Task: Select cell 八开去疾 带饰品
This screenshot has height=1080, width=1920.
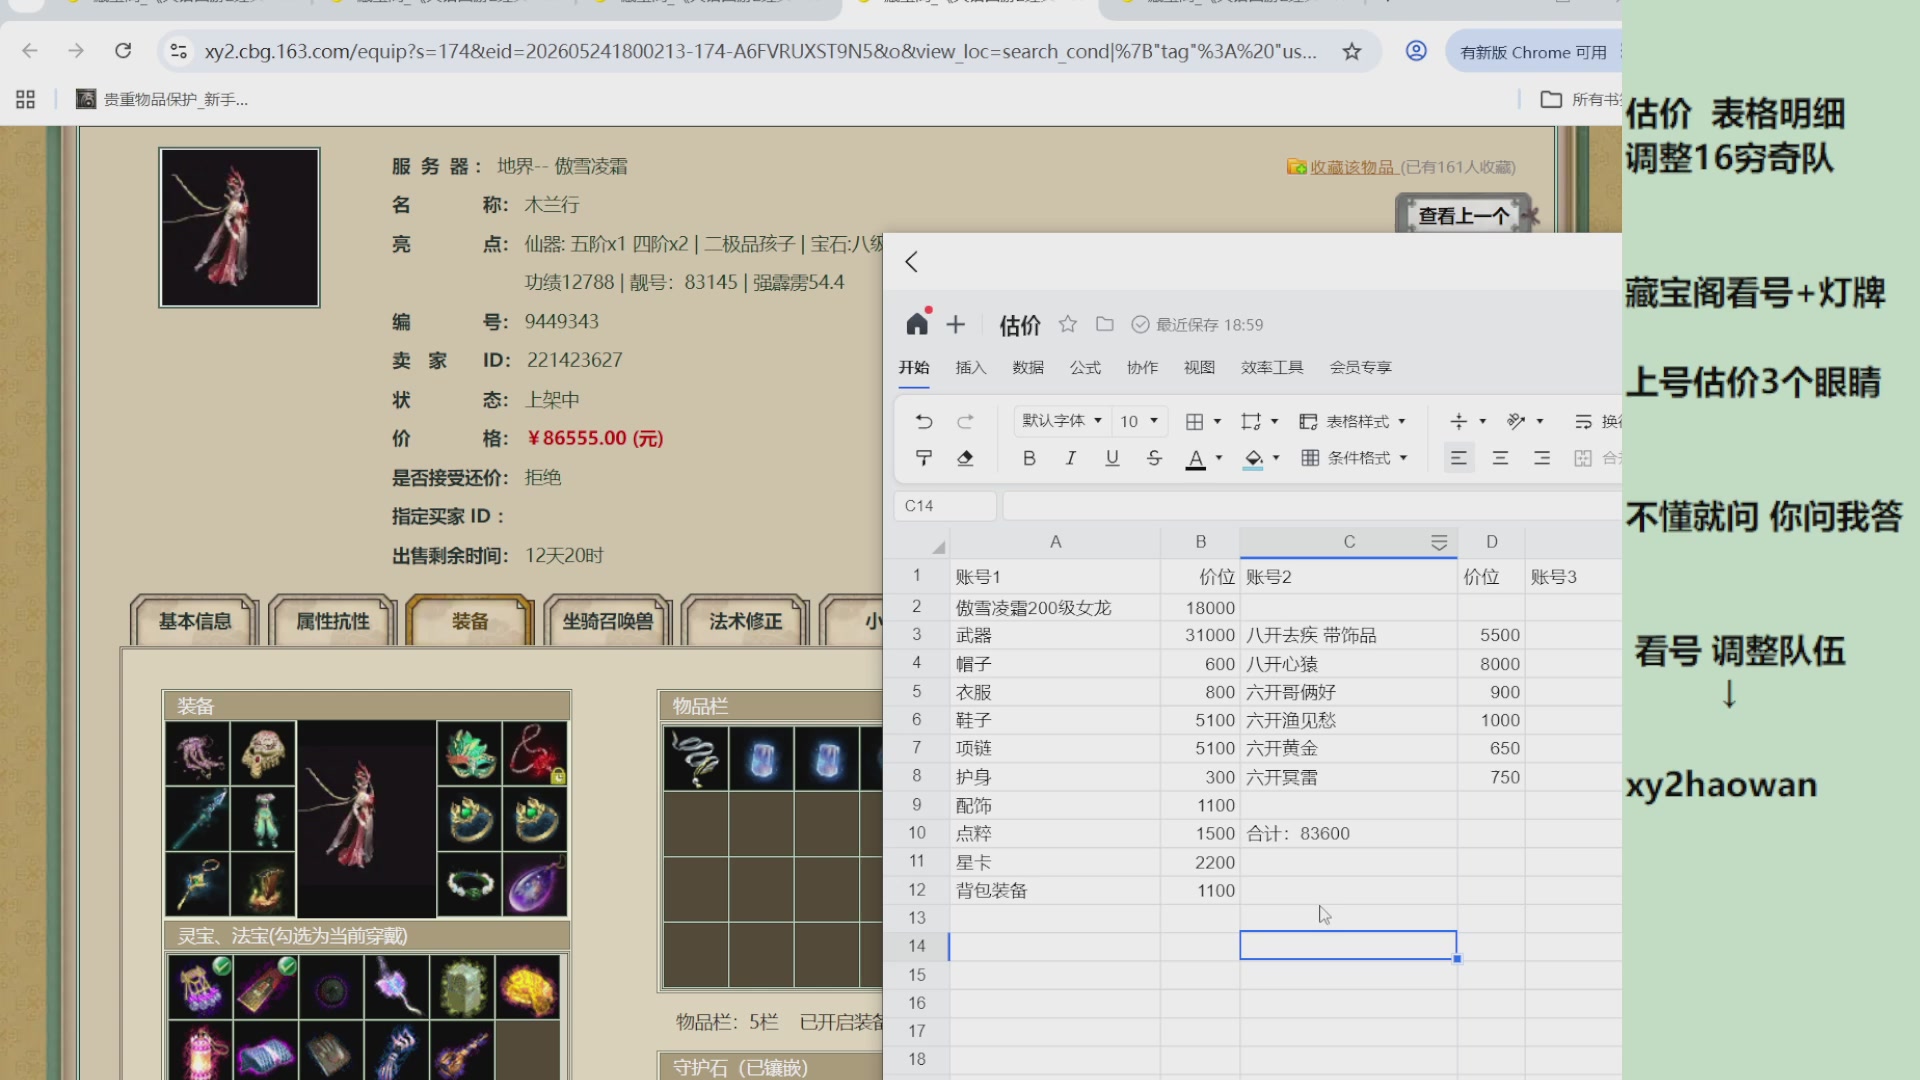Action: click(1348, 635)
